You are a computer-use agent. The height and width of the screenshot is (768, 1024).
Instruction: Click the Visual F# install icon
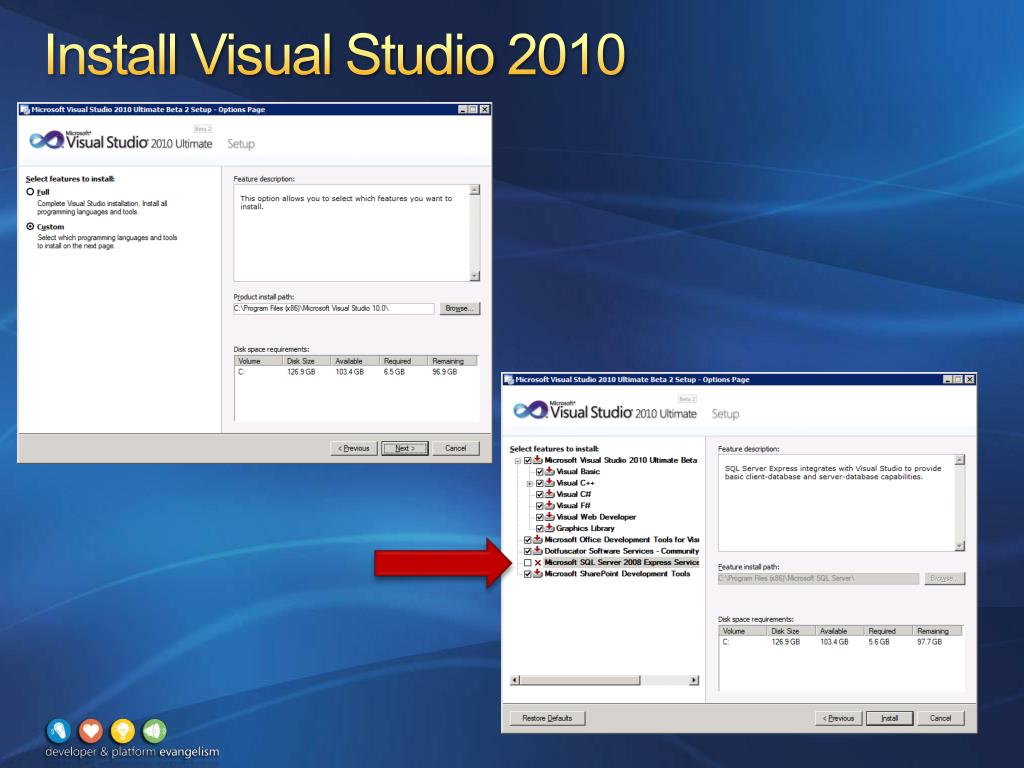(550, 505)
